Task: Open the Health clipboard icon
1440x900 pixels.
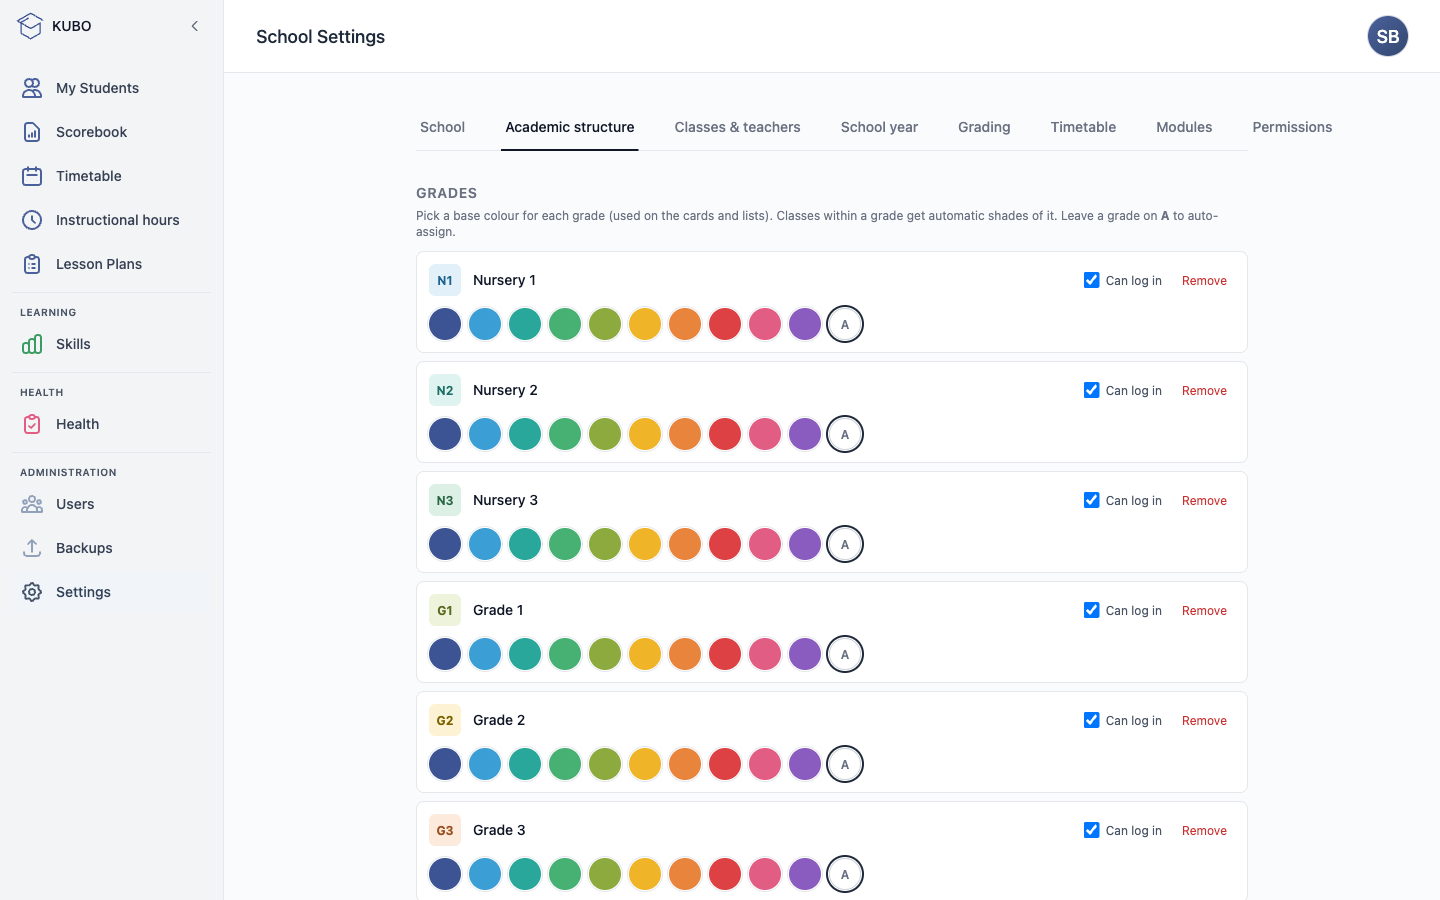Action: tap(32, 424)
